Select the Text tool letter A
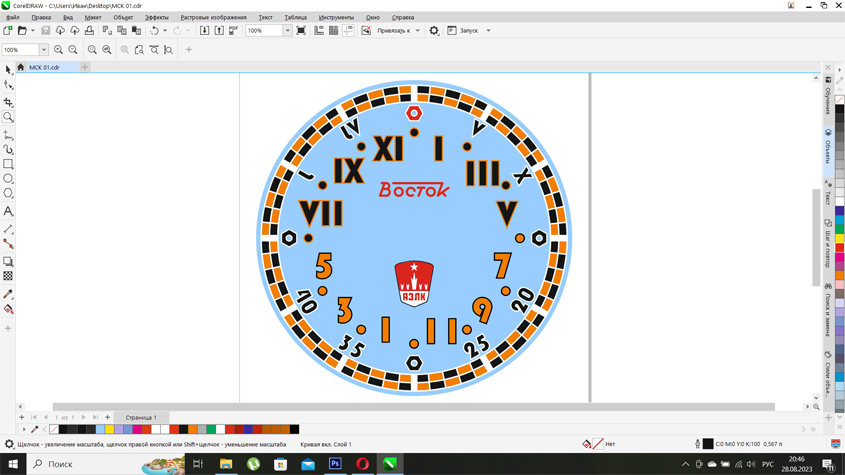 [8, 211]
